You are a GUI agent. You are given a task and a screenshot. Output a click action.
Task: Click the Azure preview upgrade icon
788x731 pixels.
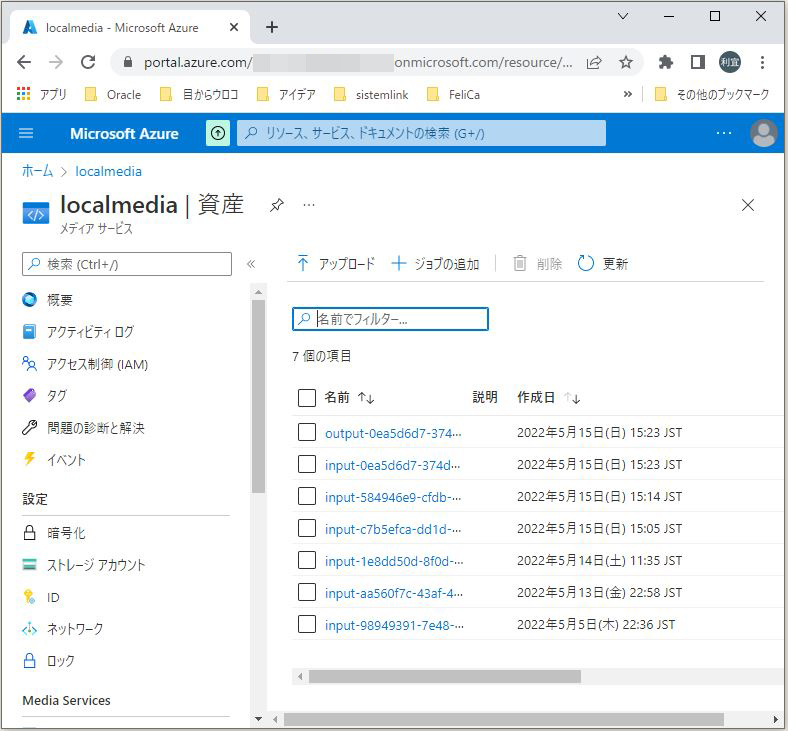coord(218,133)
